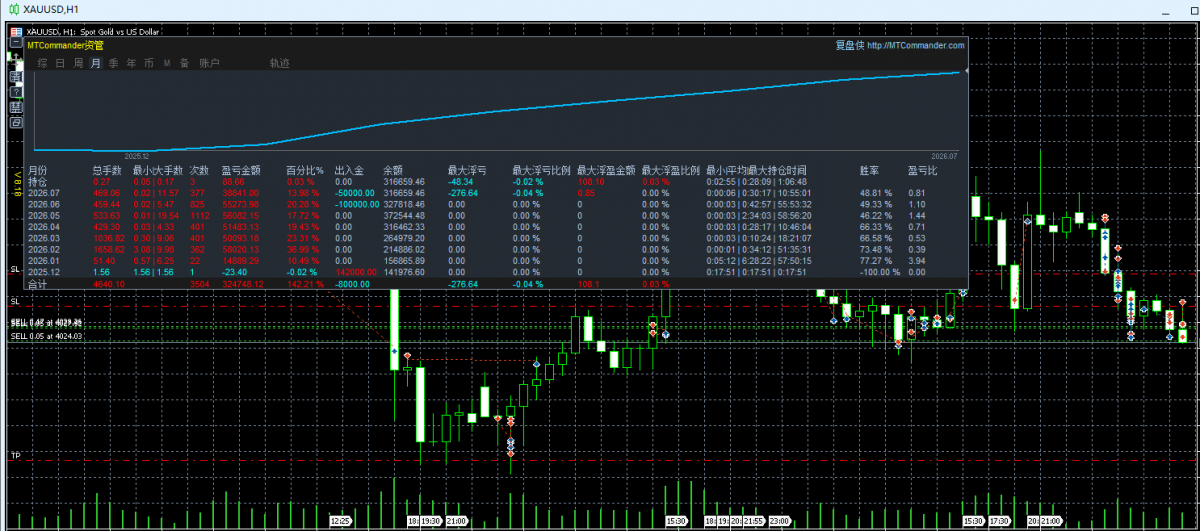Screen dimensions: 1200x531
Task: Switch to the 季 quarterly tab
Action: coord(113,63)
